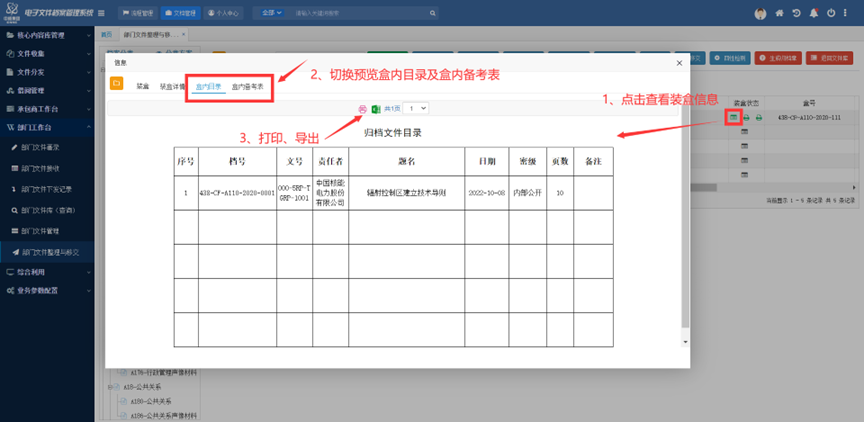Expand 文件收集 sidebar section
Viewport: 864px width, 422px height.
(47, 54)
